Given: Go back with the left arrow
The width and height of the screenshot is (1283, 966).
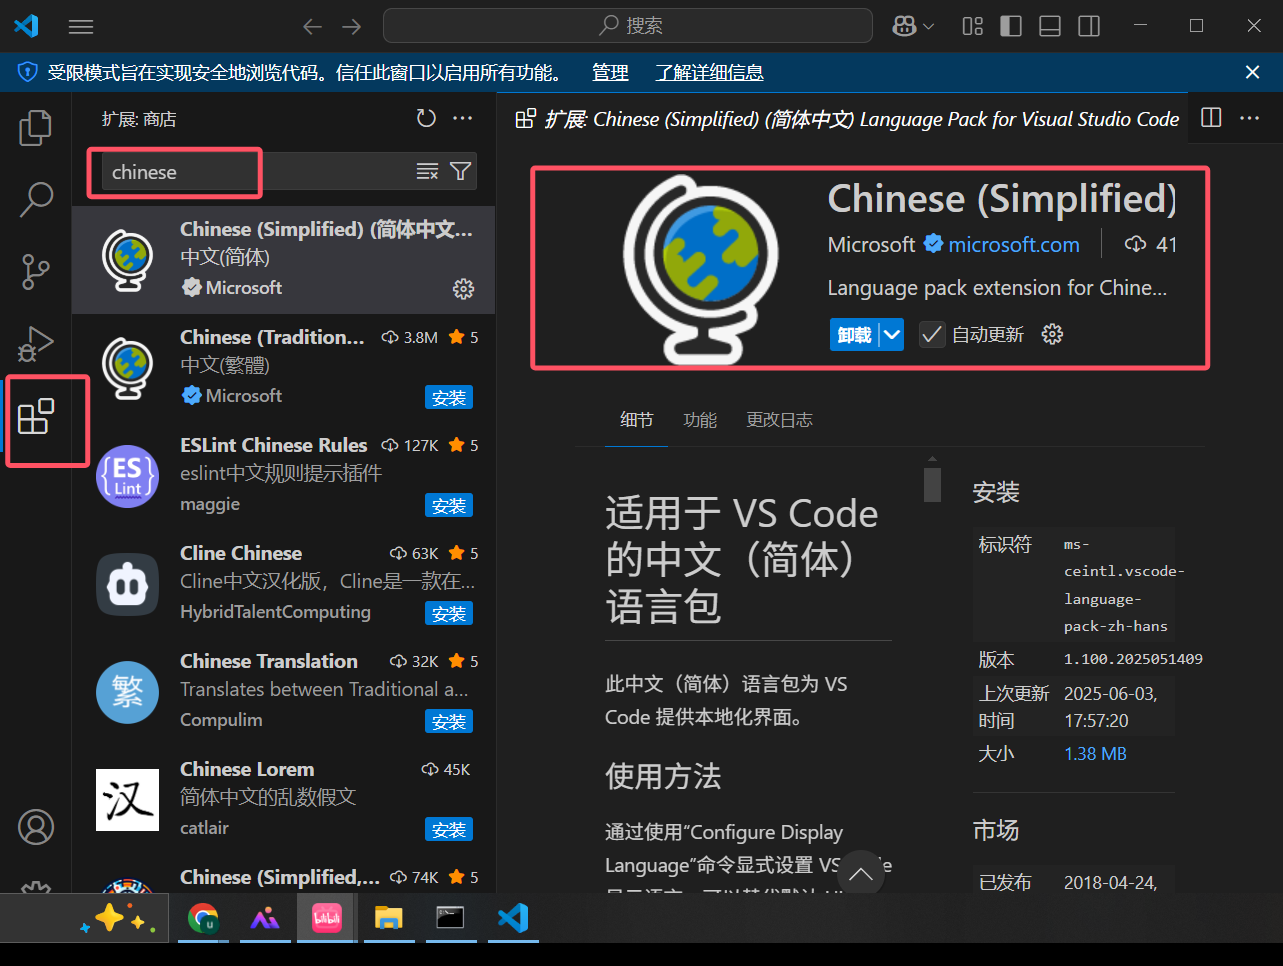Looking at the screenshot, I should [313, 26].
